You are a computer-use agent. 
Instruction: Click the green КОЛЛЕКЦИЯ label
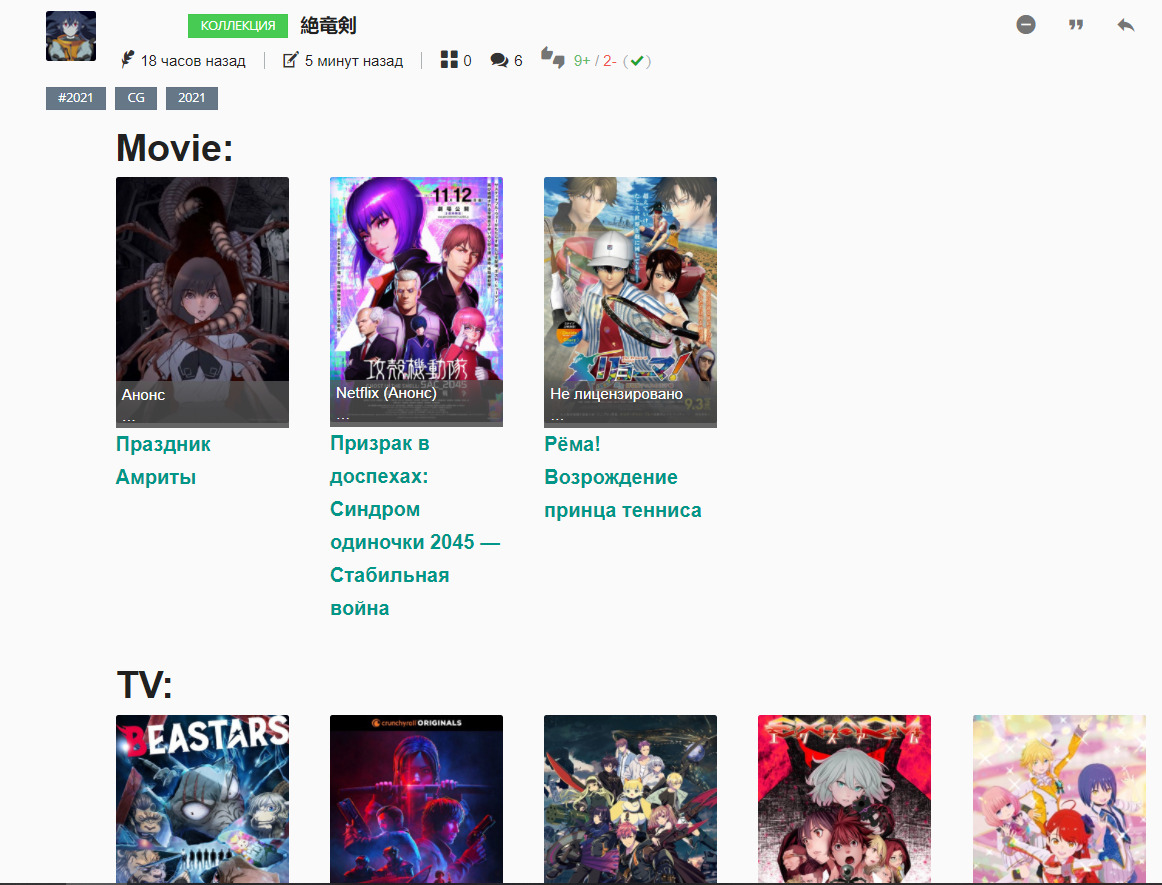pos(238,26)
